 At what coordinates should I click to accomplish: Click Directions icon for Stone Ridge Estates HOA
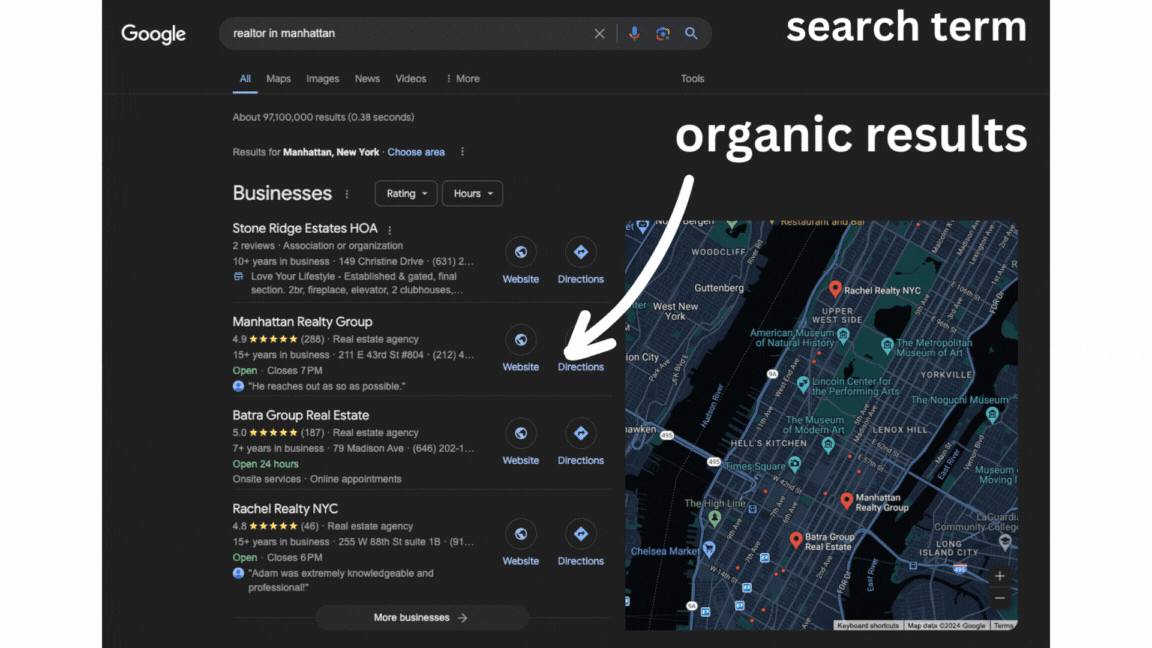pyautogui.click(x=580, y=252)
